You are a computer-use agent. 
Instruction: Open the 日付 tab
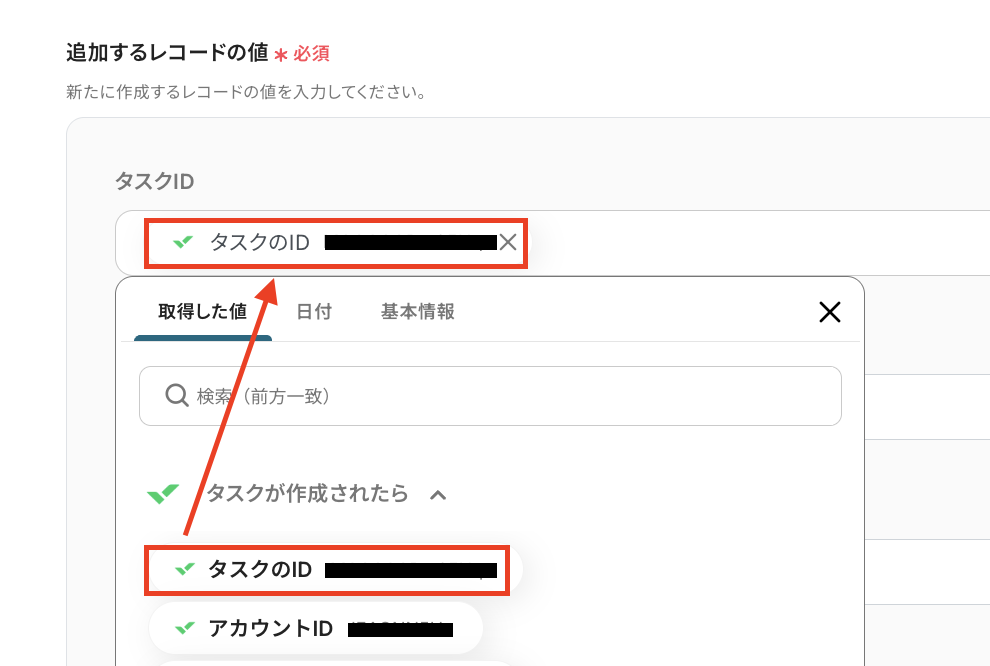(314, 312)
